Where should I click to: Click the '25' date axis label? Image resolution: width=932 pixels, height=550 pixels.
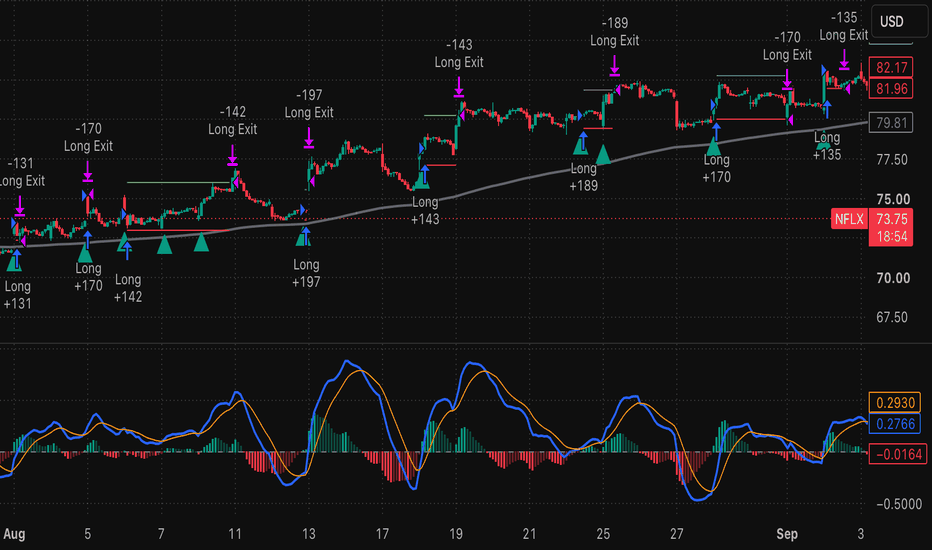[603, 534]
